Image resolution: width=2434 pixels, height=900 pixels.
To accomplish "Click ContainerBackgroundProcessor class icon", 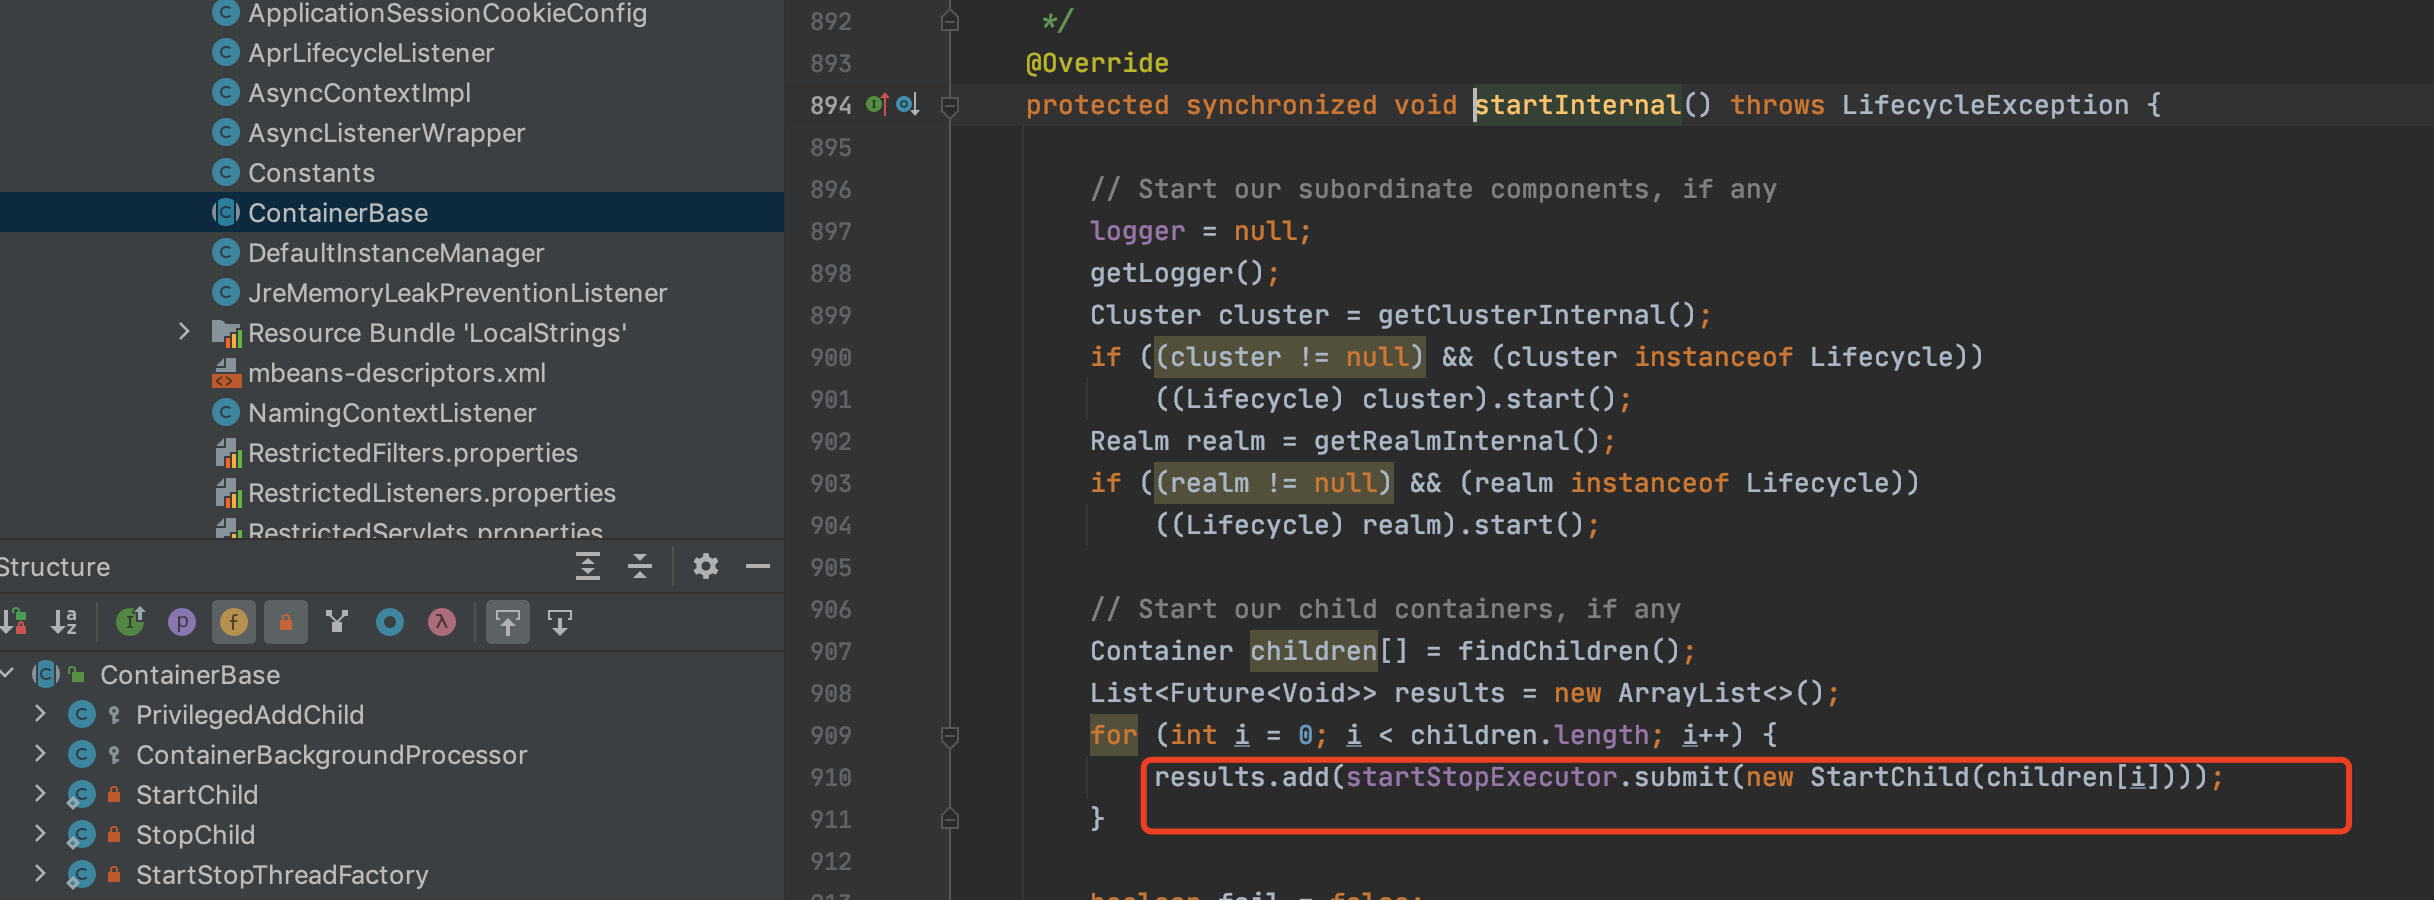I will (x=81, y=754).
